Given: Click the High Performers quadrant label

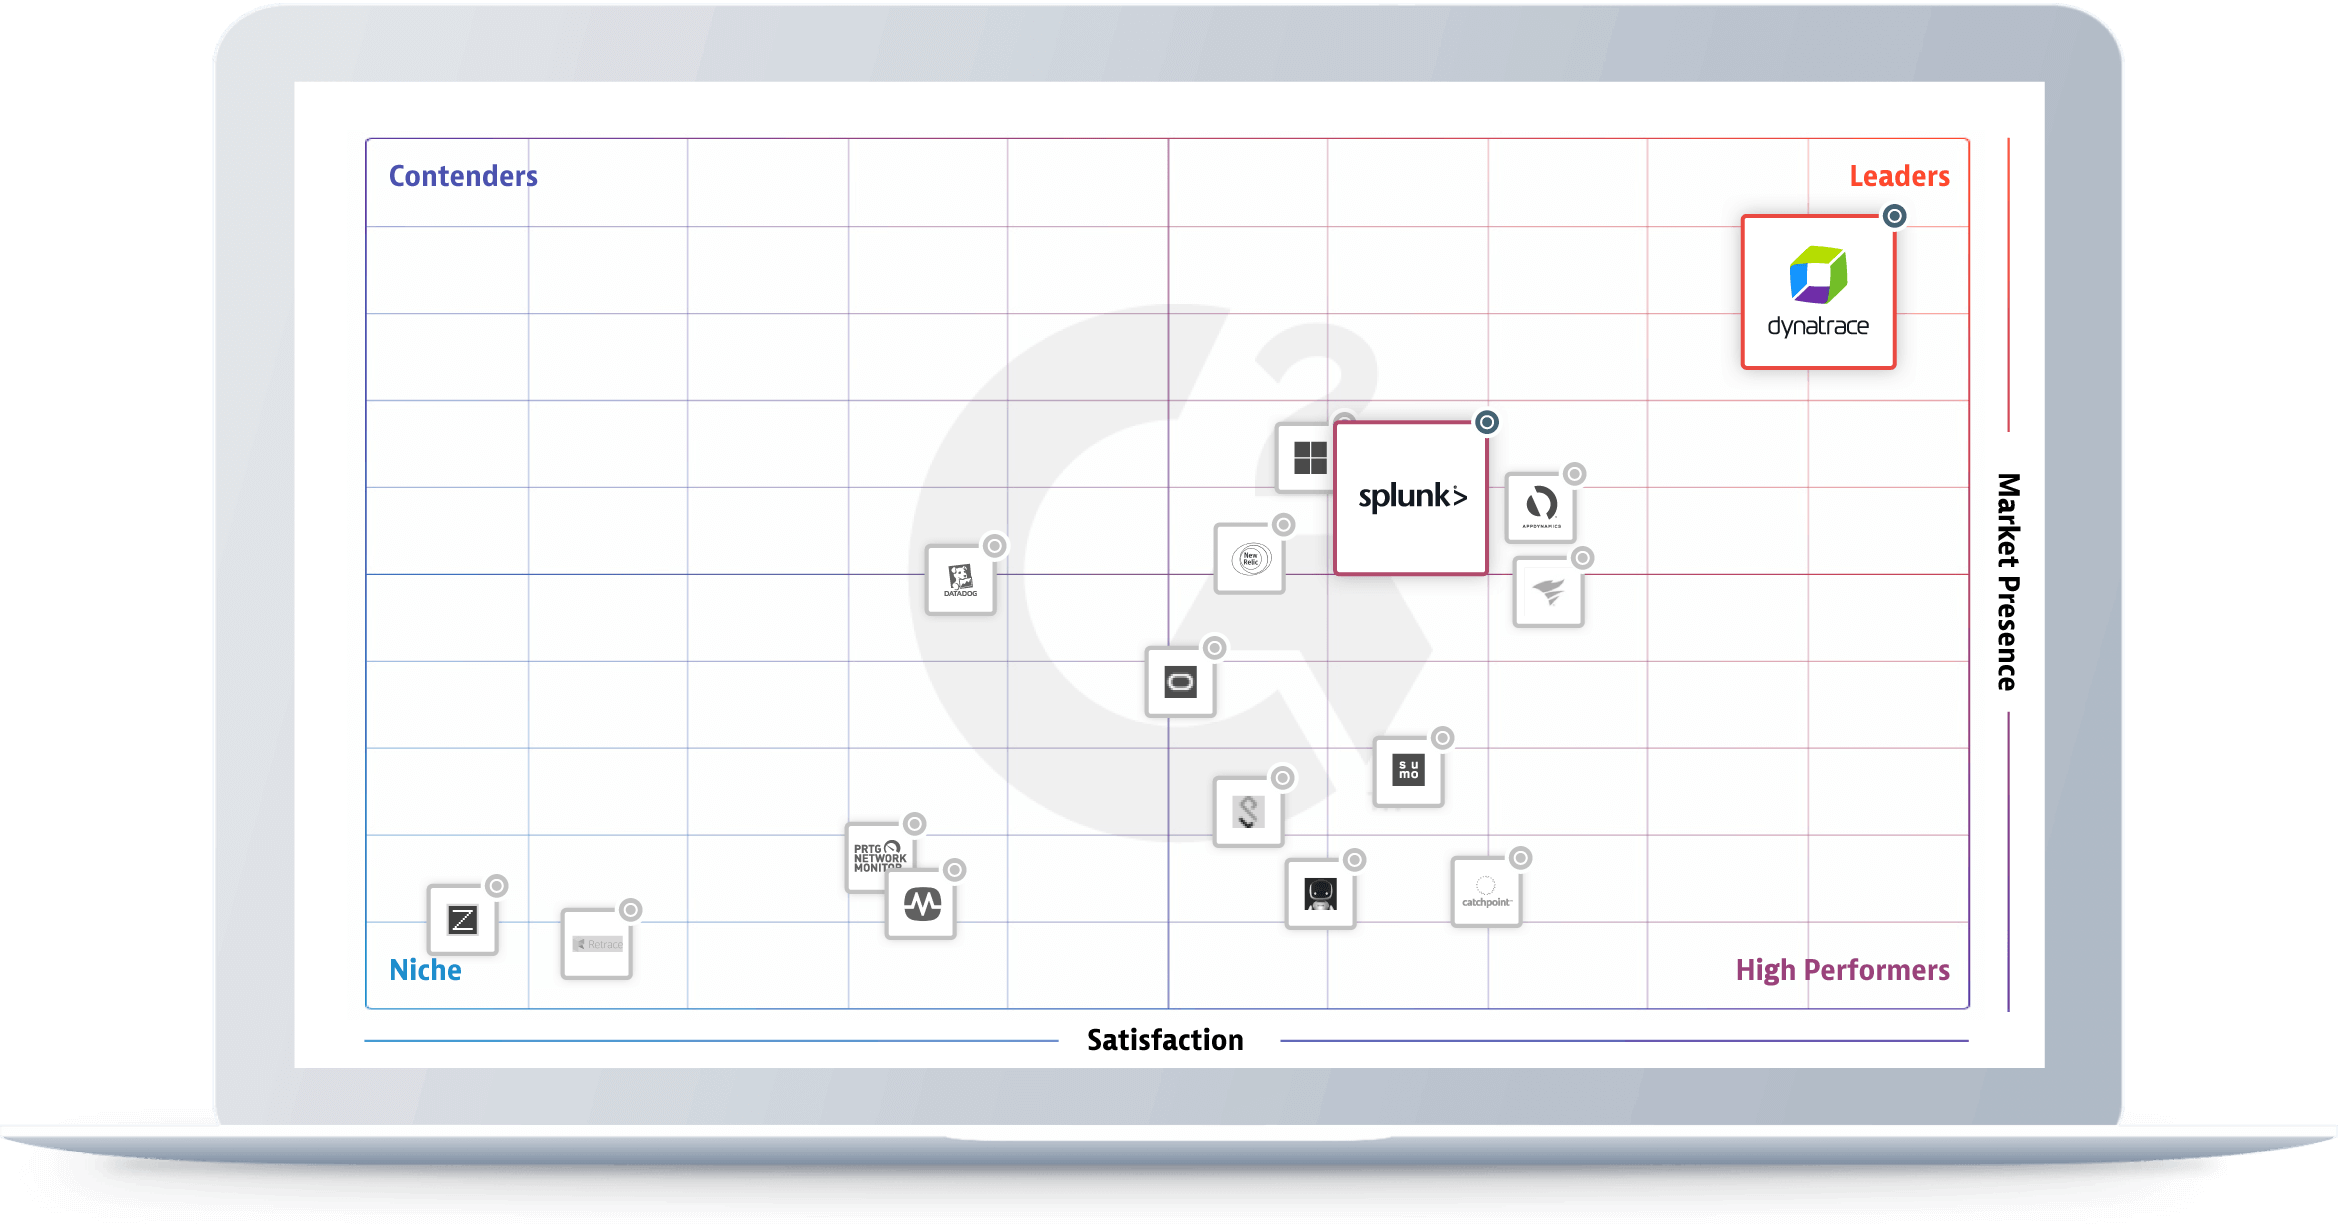Looking at the screenshot, I should tap(1842, 970).
